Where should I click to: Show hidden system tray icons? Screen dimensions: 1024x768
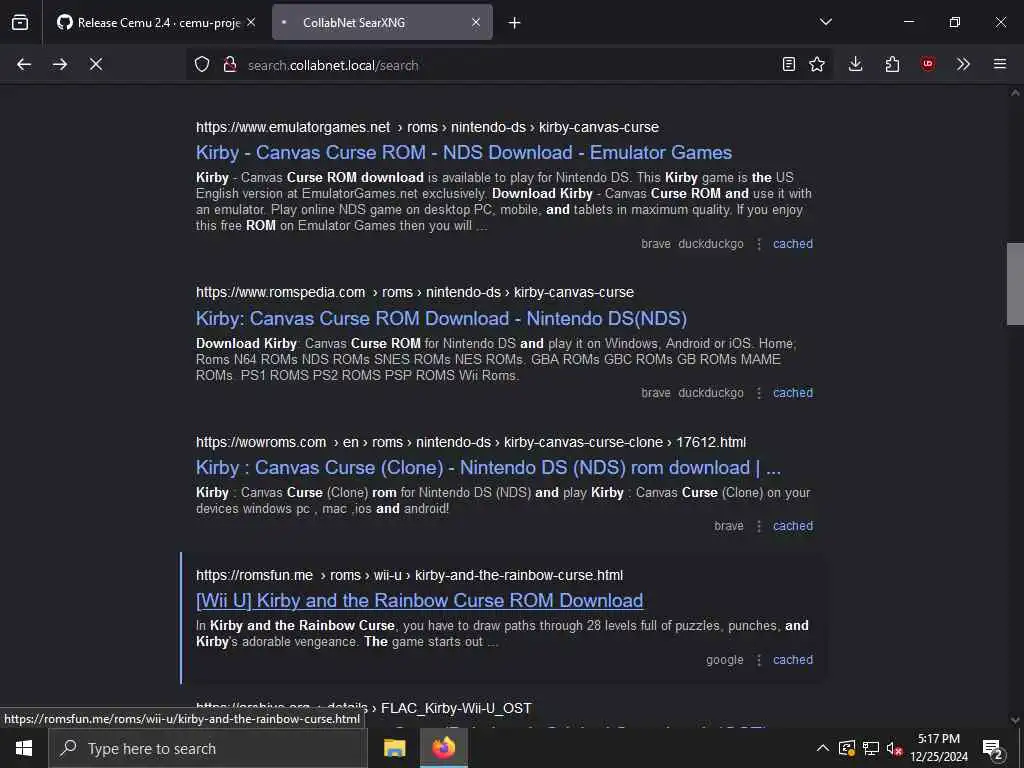coord(823,748)
